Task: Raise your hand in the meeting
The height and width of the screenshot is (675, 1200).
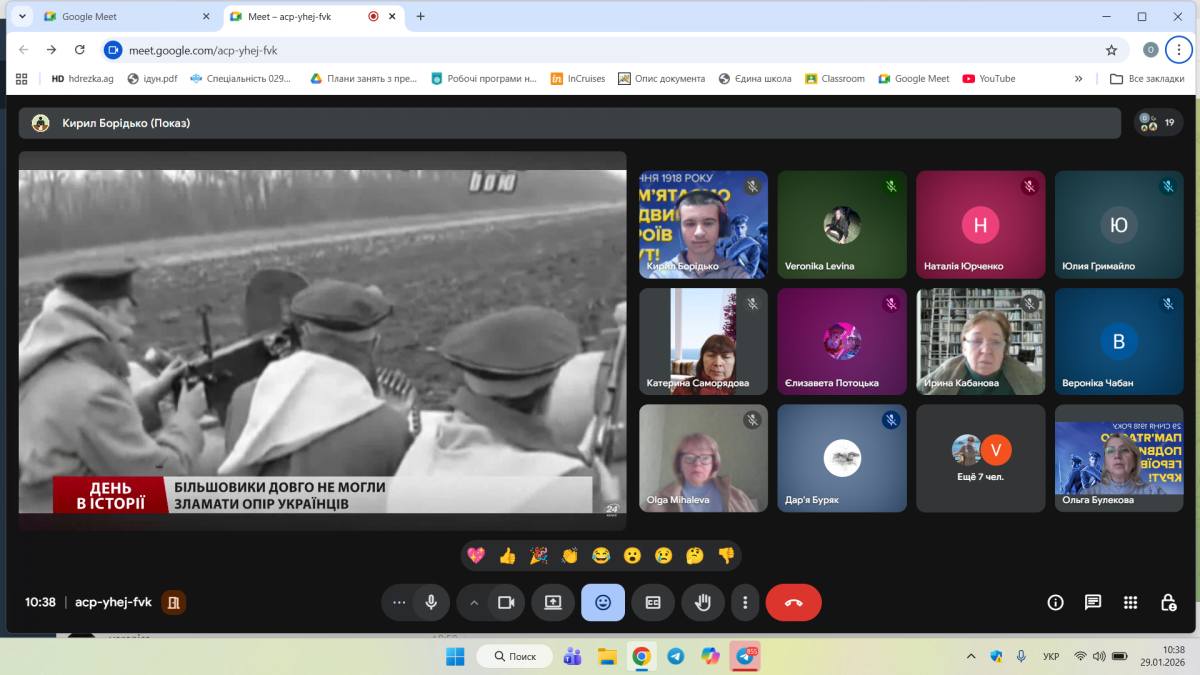Action: click(x=703, y=602)
